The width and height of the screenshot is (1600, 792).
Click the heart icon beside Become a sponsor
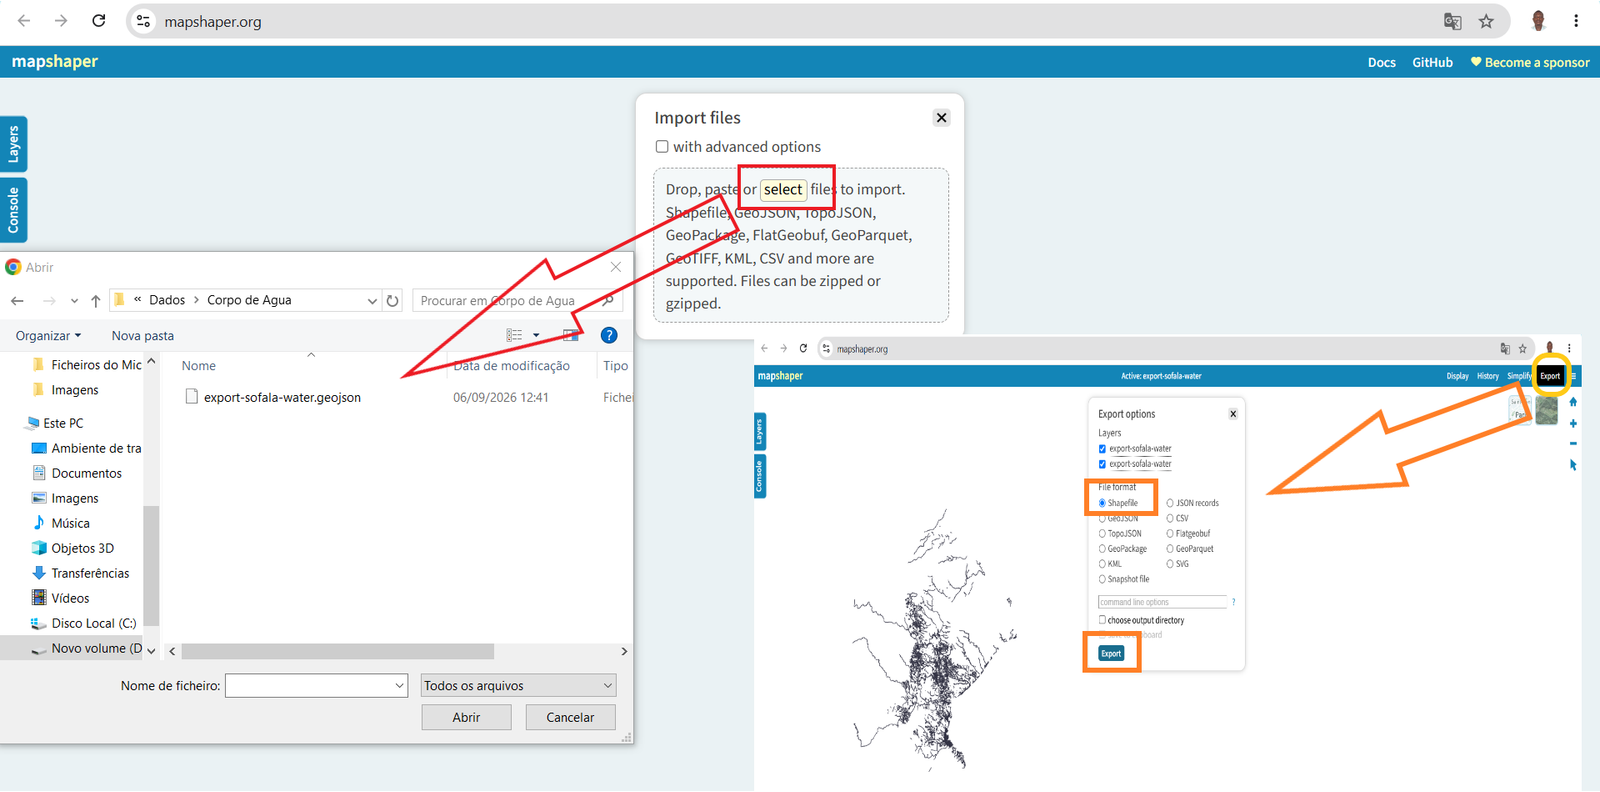pyautogui.click(x=1475, y=62)
